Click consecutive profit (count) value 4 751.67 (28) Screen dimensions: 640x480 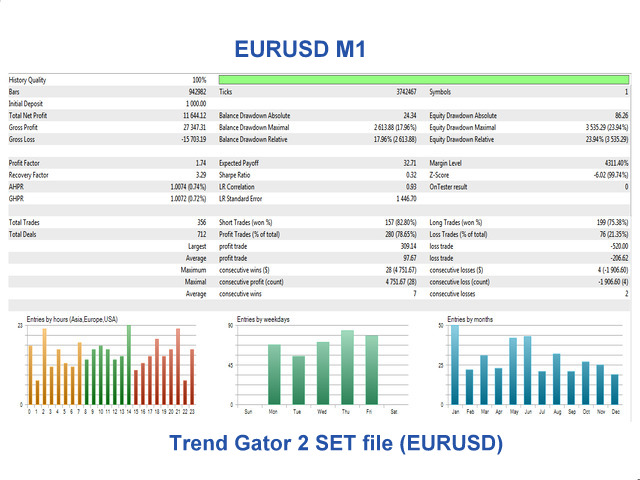401,282
